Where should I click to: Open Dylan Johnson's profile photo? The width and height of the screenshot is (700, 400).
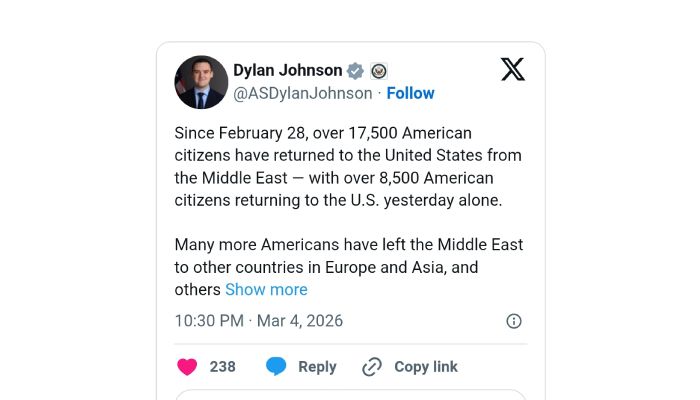(201, 82)
